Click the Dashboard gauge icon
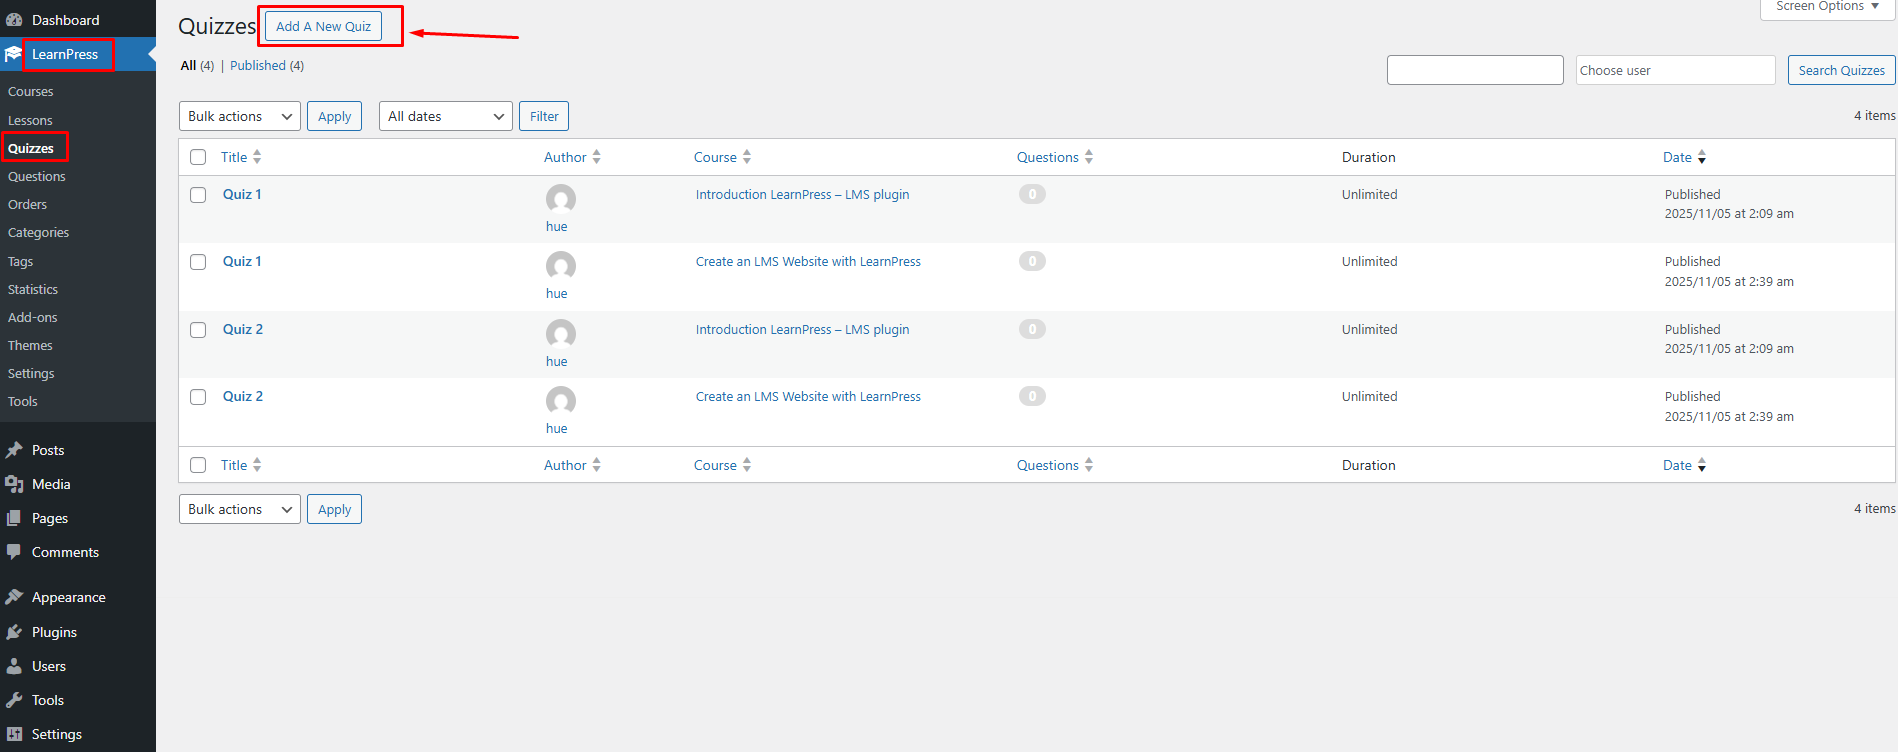The image size is (1898, 752). (14, 20)
